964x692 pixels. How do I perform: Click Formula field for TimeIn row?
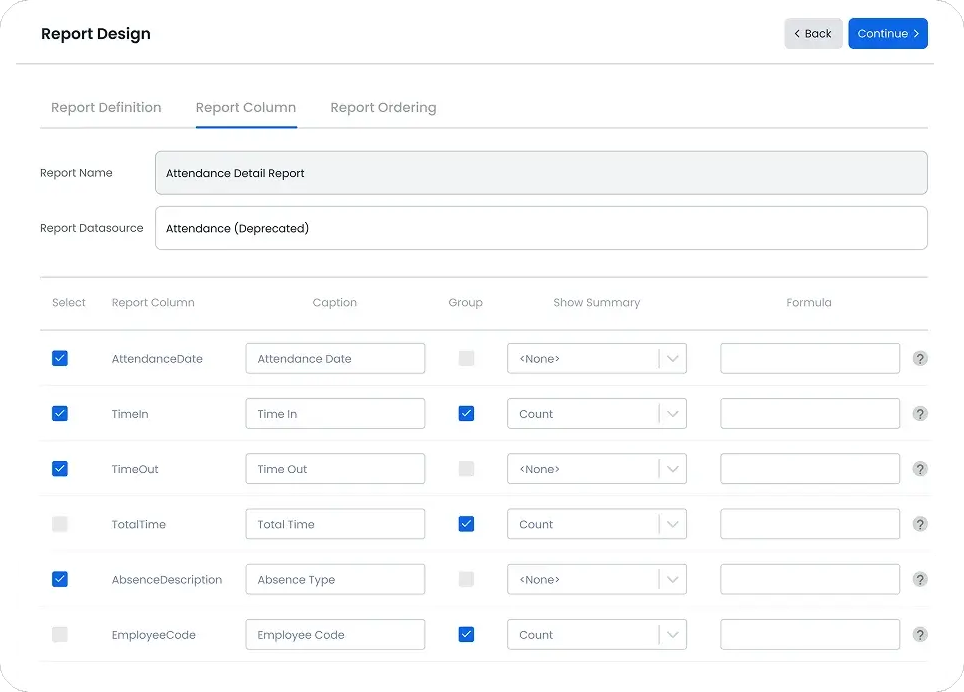coord(810,414)
